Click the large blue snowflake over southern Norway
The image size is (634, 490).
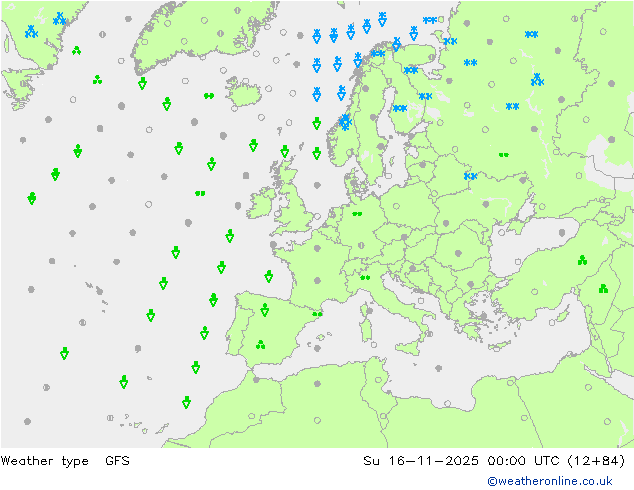point(345,122)
